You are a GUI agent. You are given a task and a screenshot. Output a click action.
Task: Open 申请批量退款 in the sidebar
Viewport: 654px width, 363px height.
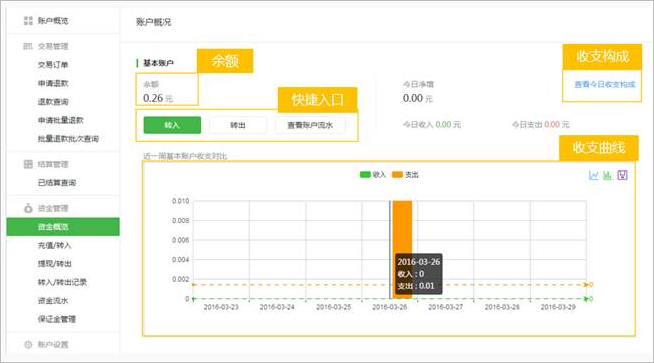coord(60,120)
